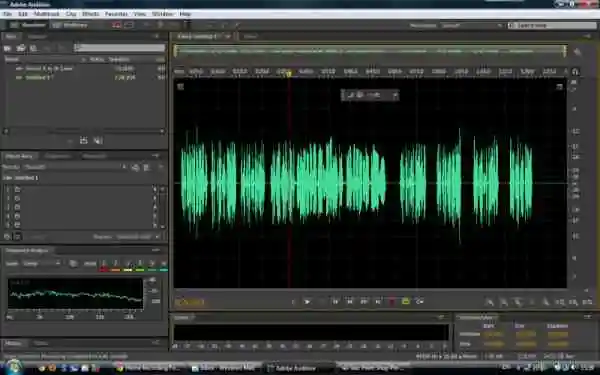Open the Effects menu
The image size is (600, 375).
click(91, 14)
